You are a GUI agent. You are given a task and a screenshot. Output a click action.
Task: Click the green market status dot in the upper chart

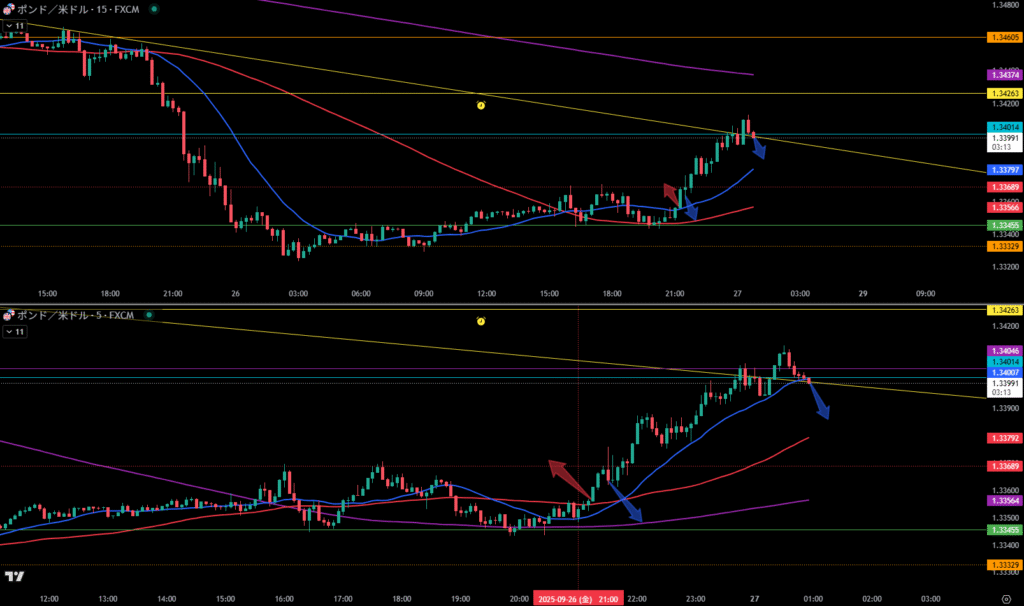(153, 9)
